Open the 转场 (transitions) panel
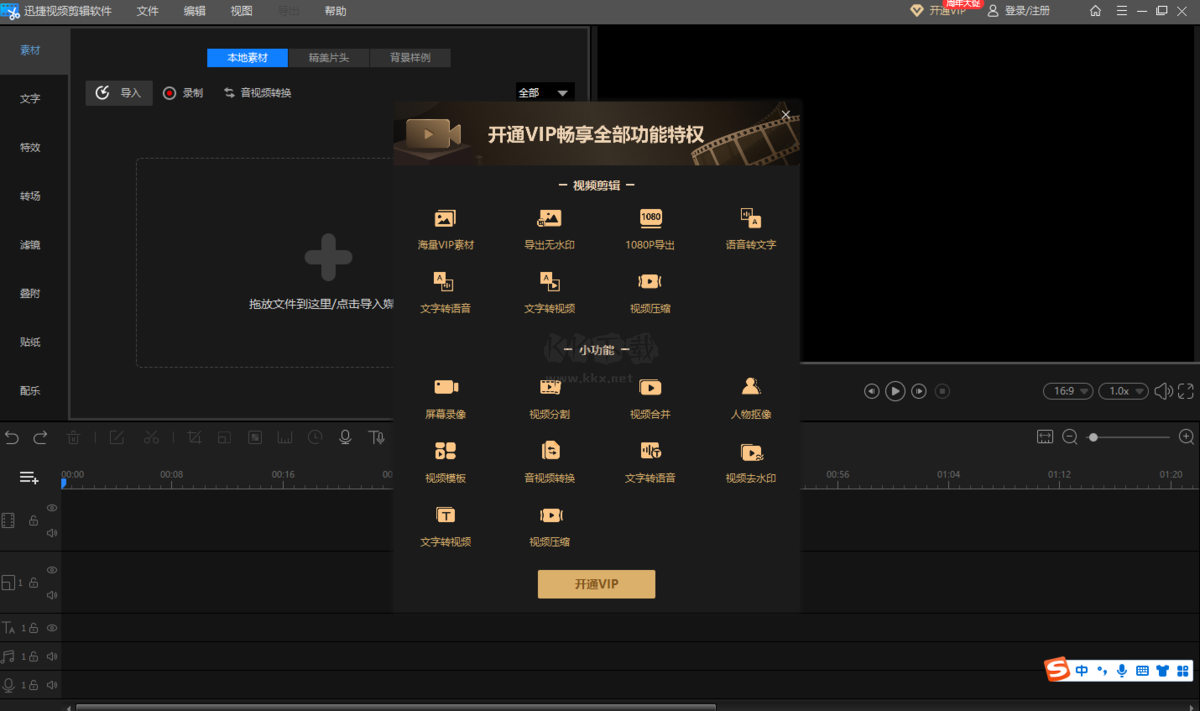1200x711 pixels. pyautogui.click(x=29, y=196)
